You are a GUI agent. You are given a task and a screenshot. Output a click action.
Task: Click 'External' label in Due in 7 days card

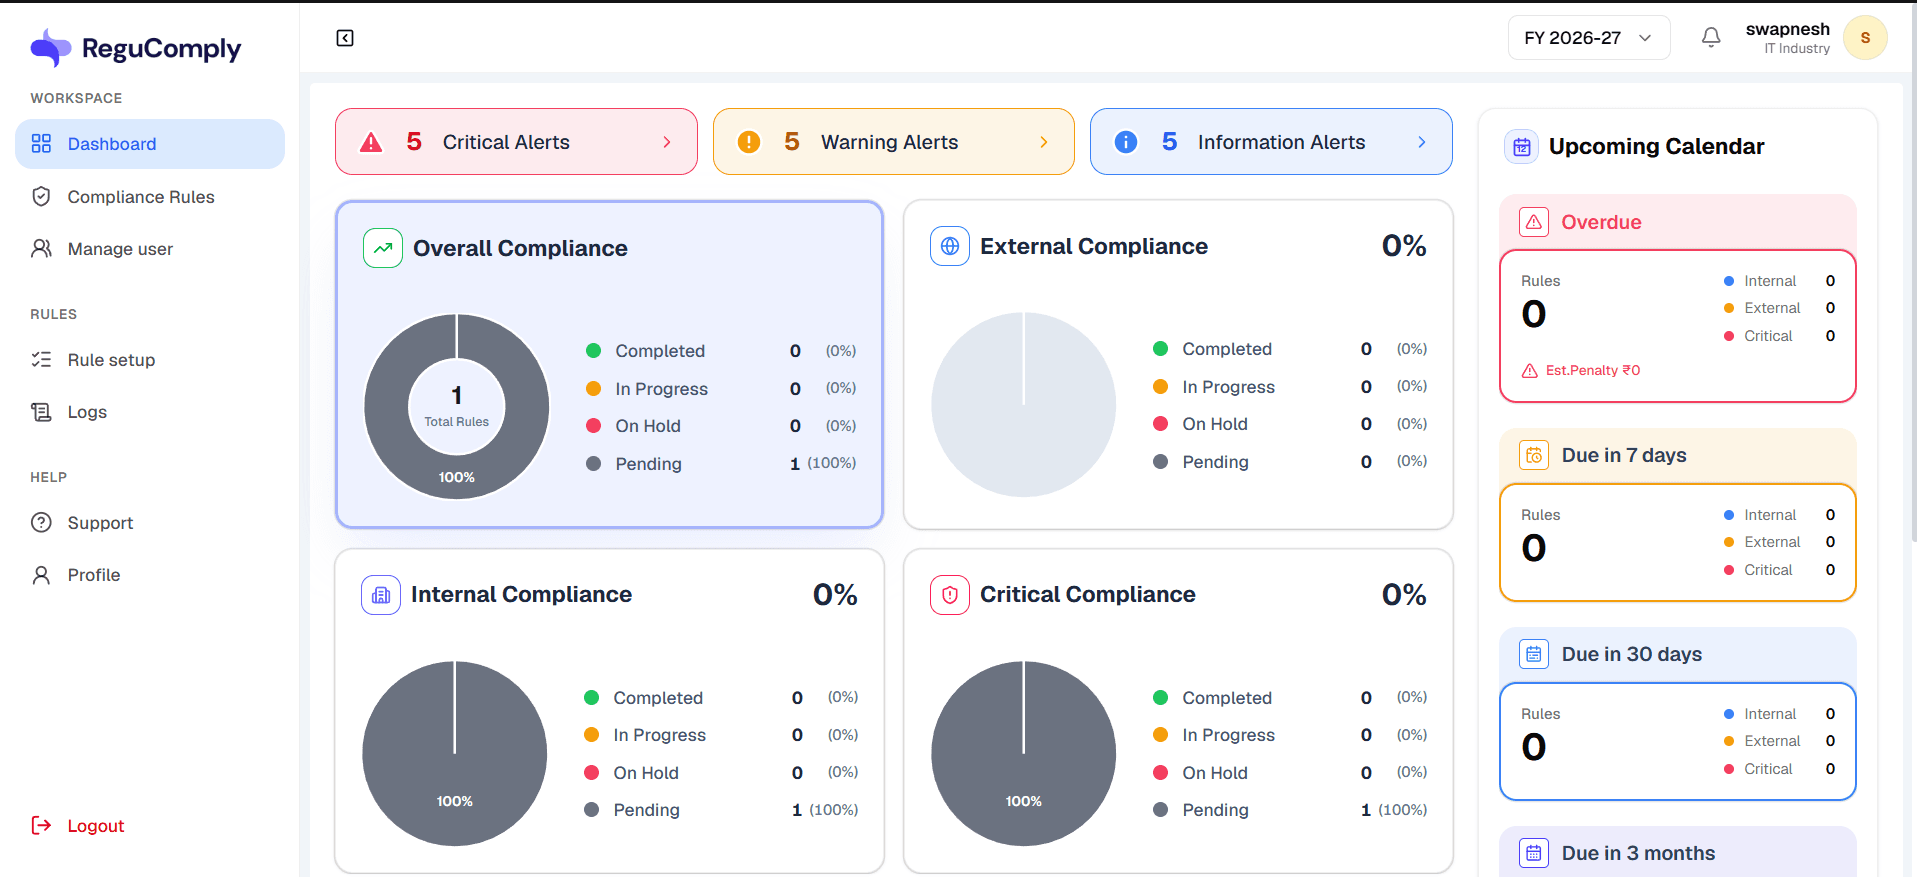1772,542
